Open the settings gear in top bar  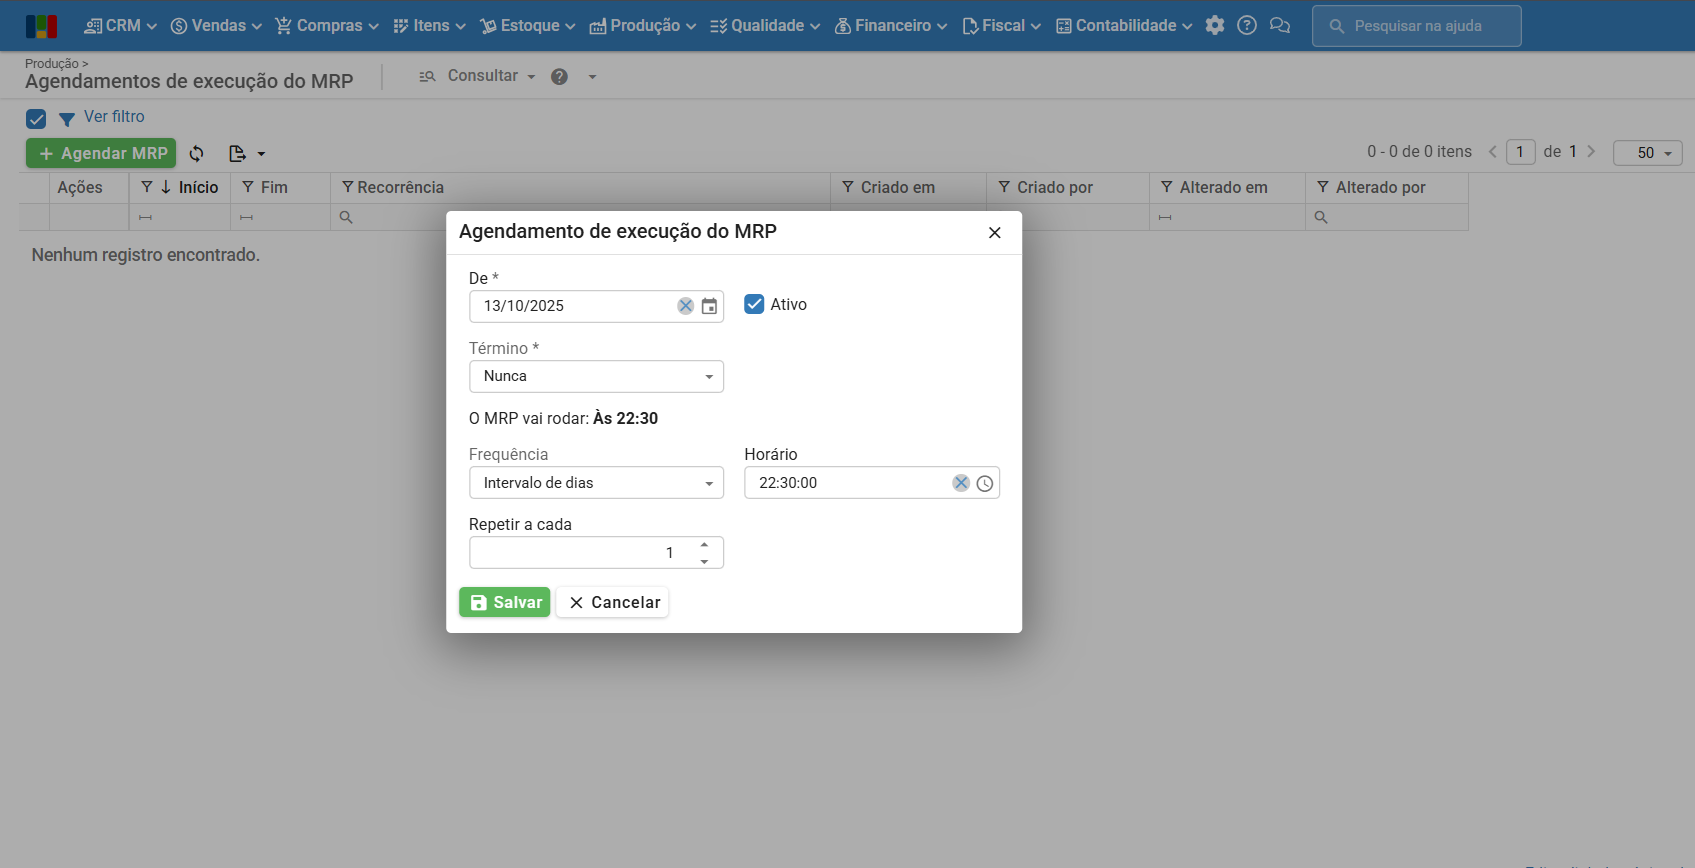(x=1215, y=26)
